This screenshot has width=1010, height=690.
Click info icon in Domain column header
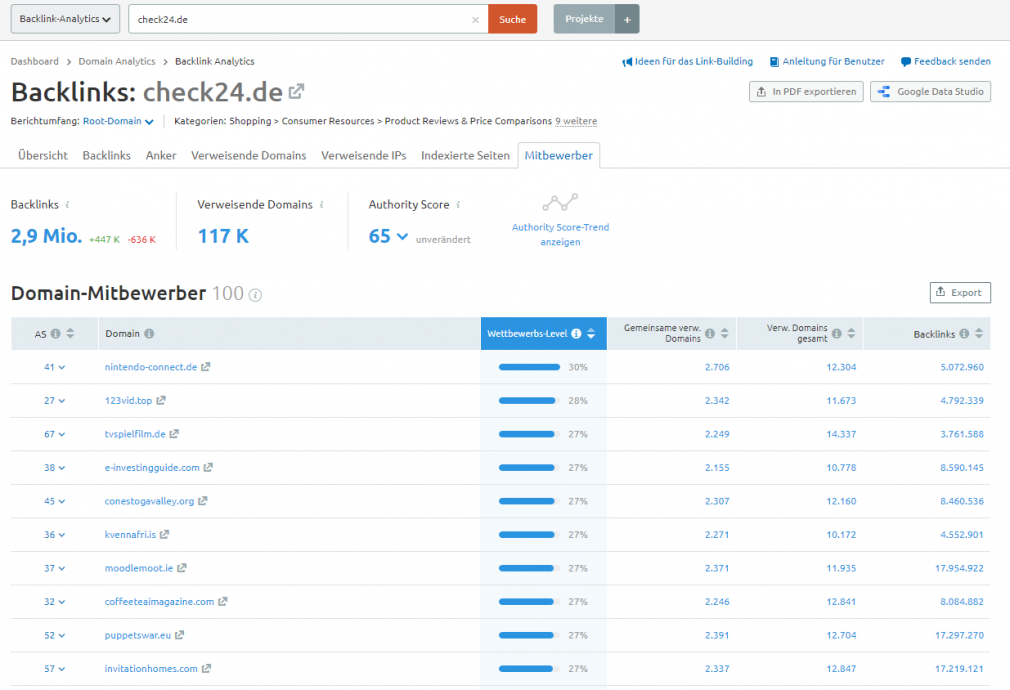(x=149, y=334)
